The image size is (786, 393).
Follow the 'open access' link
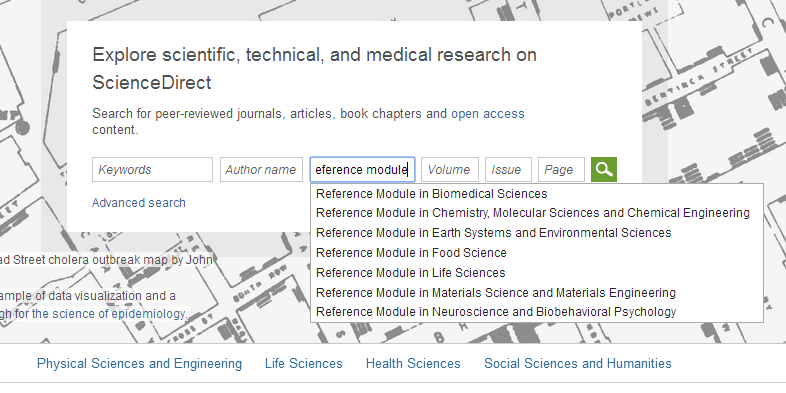[x=488, y=114]
